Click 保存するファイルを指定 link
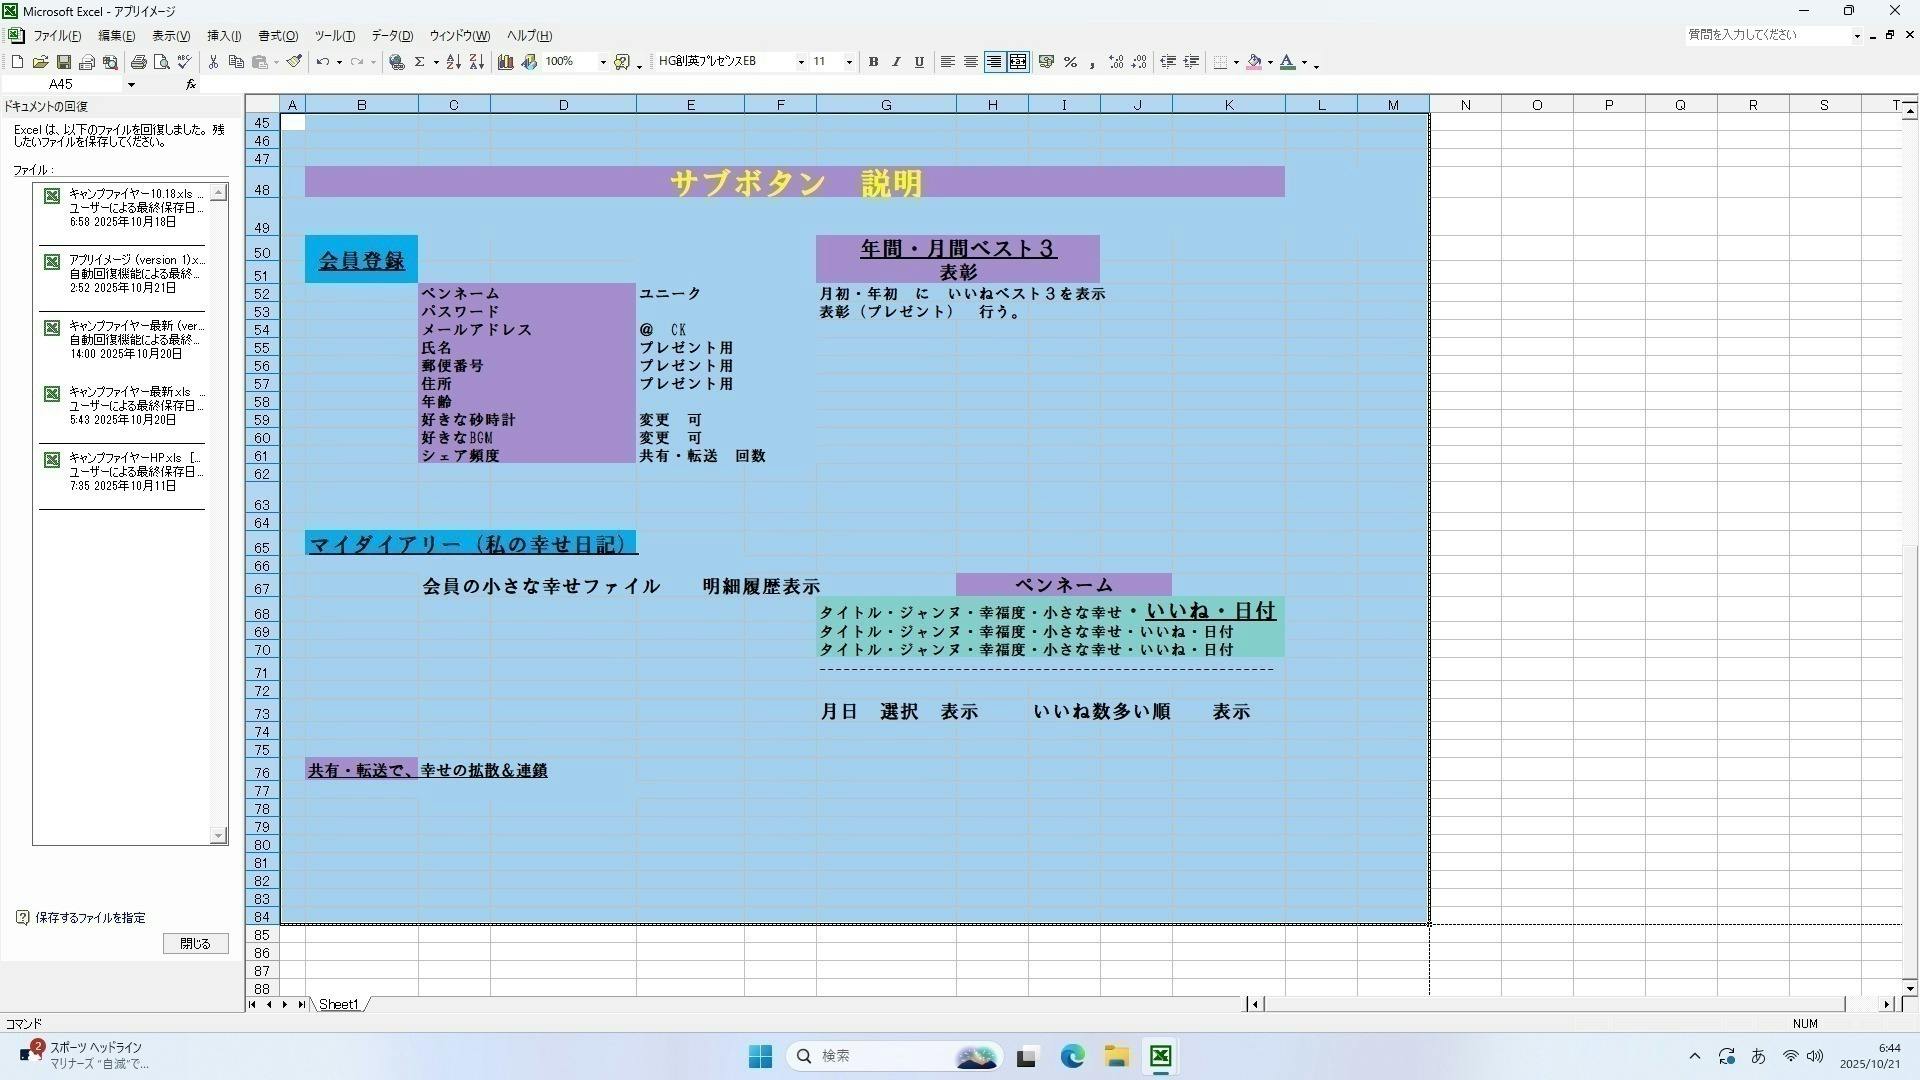This screenshot has width=1920, height=1080. point(90,917)
